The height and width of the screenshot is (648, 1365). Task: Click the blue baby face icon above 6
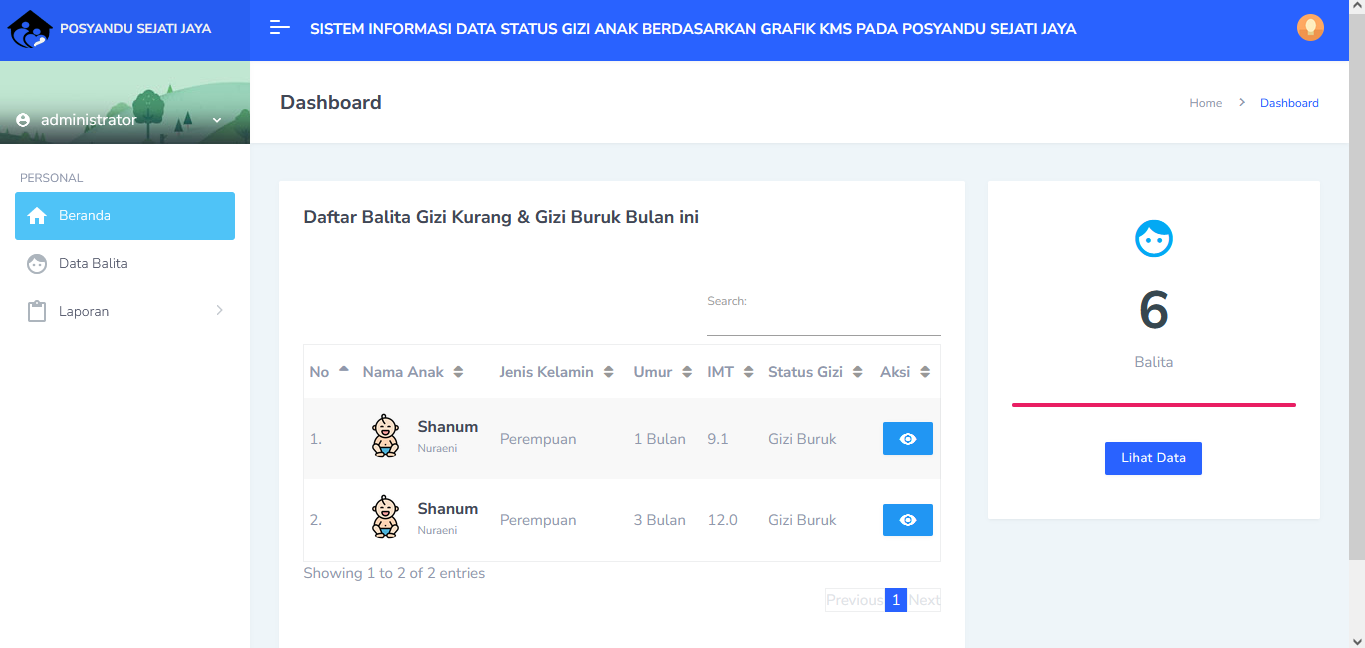coord(1153,239)
